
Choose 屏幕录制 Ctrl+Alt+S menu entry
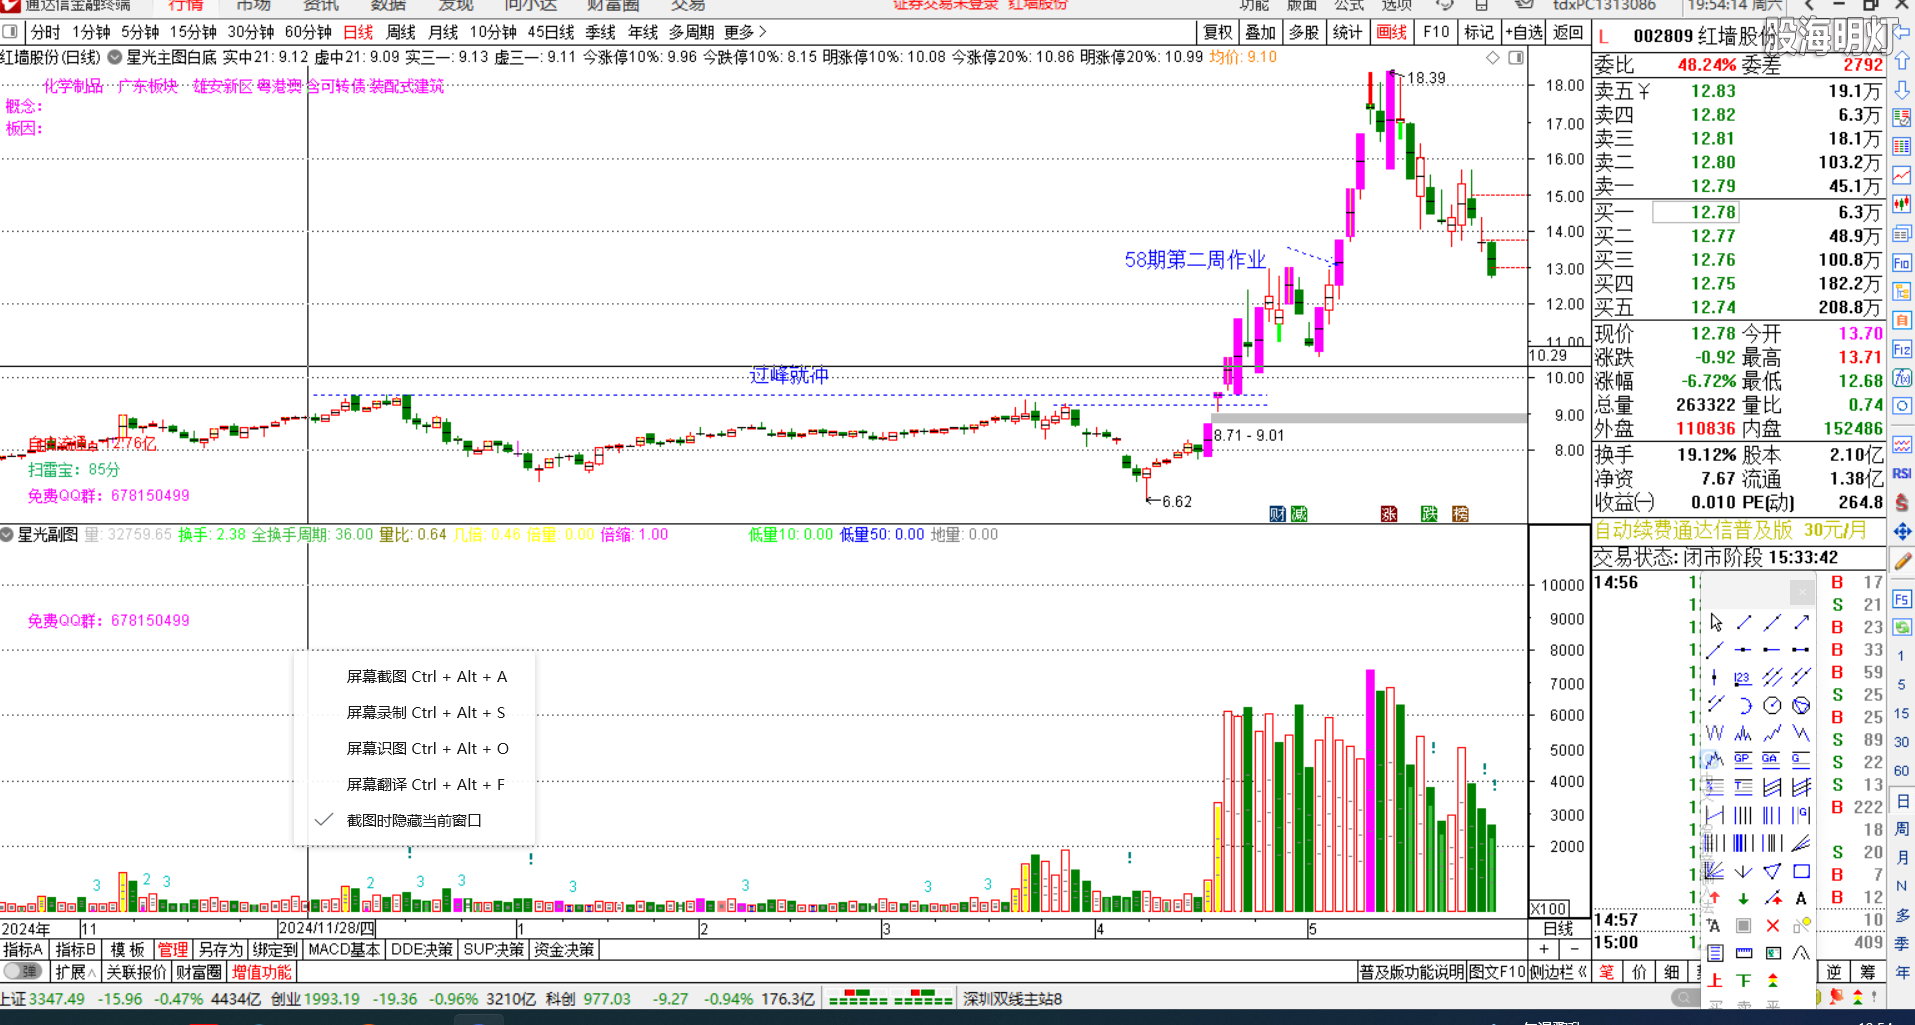coord(425,712)
